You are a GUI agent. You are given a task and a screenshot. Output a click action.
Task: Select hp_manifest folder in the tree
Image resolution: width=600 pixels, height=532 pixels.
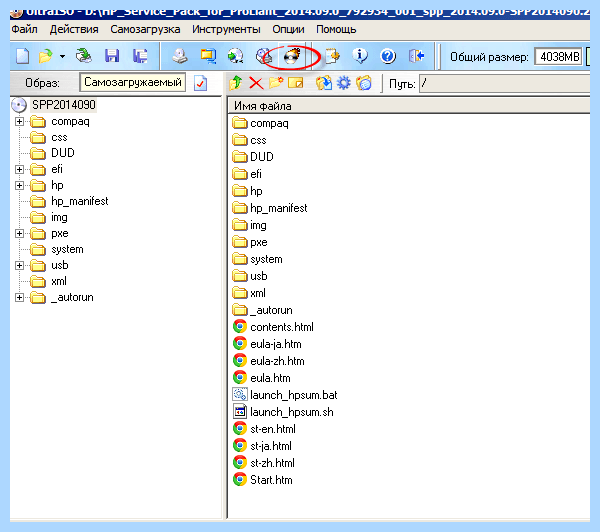pyautogui.click(x=80, y=201)
